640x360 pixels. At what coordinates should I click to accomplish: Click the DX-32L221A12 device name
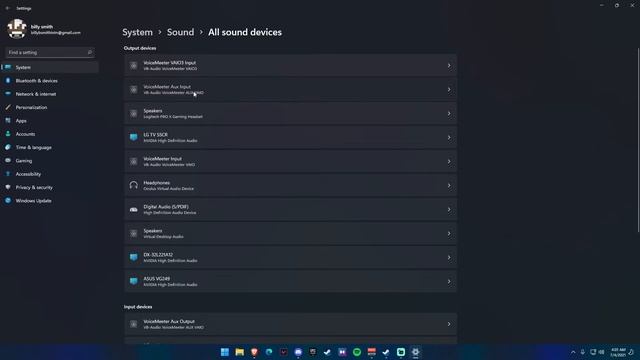click(158, 255)
